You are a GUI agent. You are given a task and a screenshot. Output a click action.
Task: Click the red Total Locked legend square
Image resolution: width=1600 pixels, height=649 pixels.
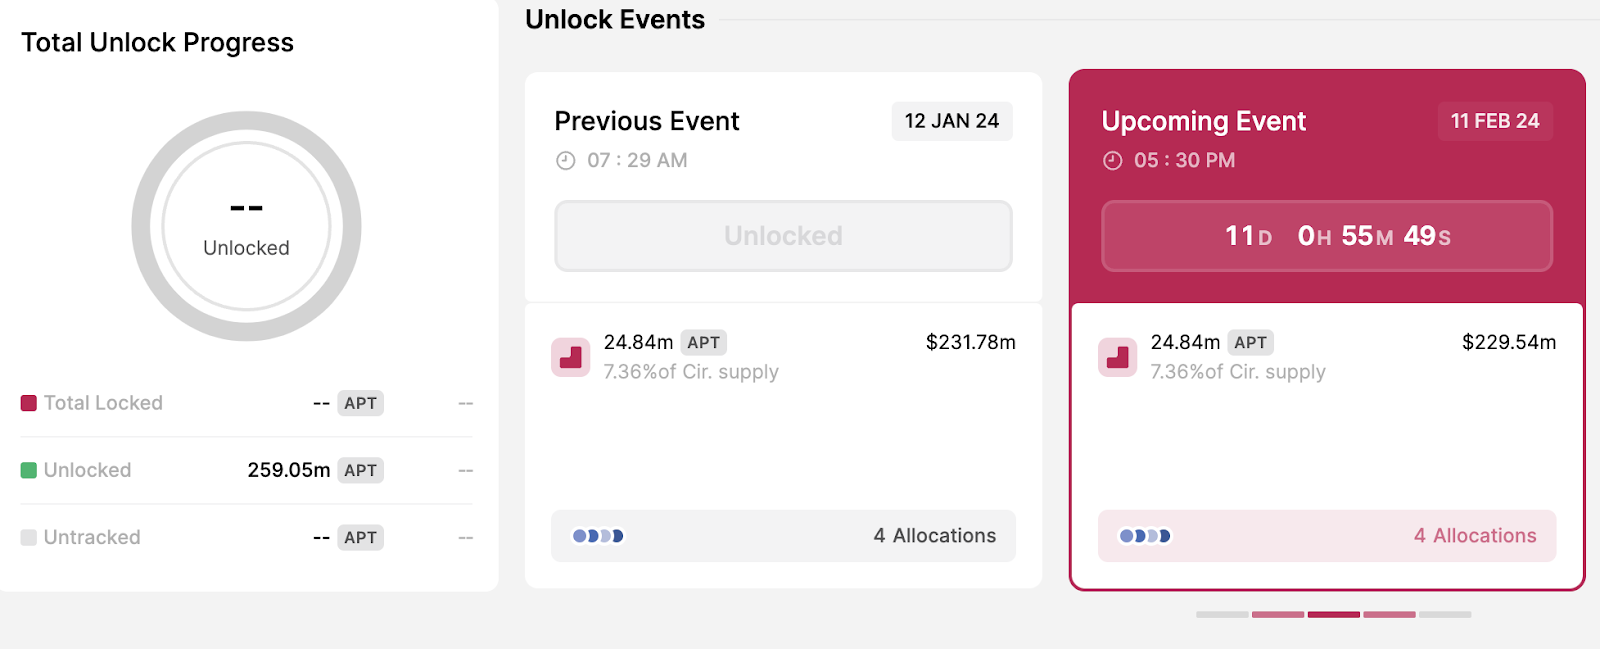pyautogui.click(x=29, y=403)
